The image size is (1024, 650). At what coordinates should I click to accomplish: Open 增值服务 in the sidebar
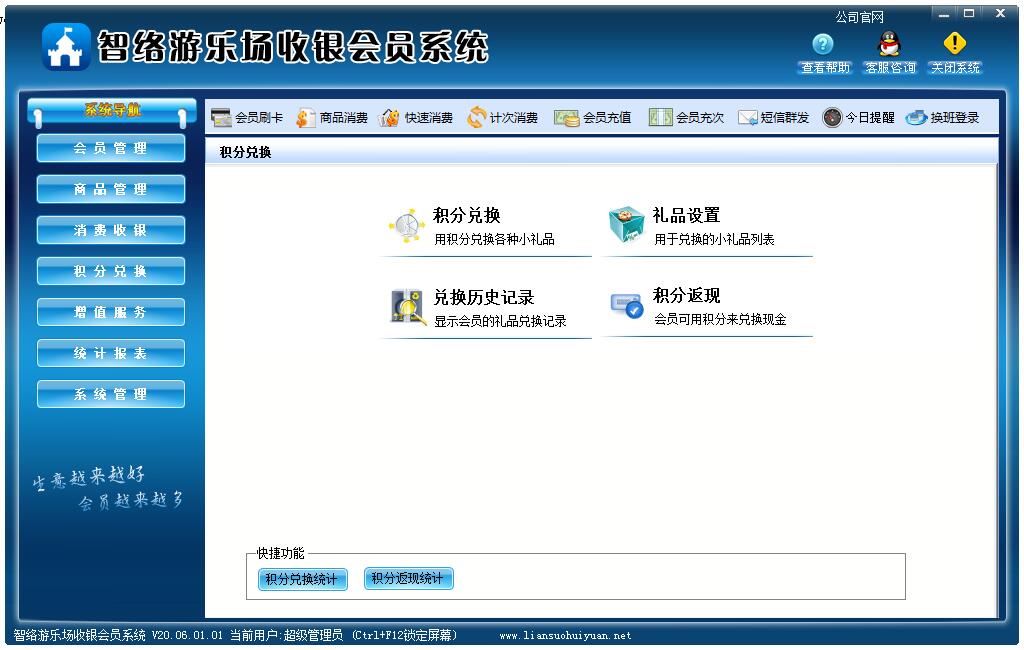coord(110,312)
